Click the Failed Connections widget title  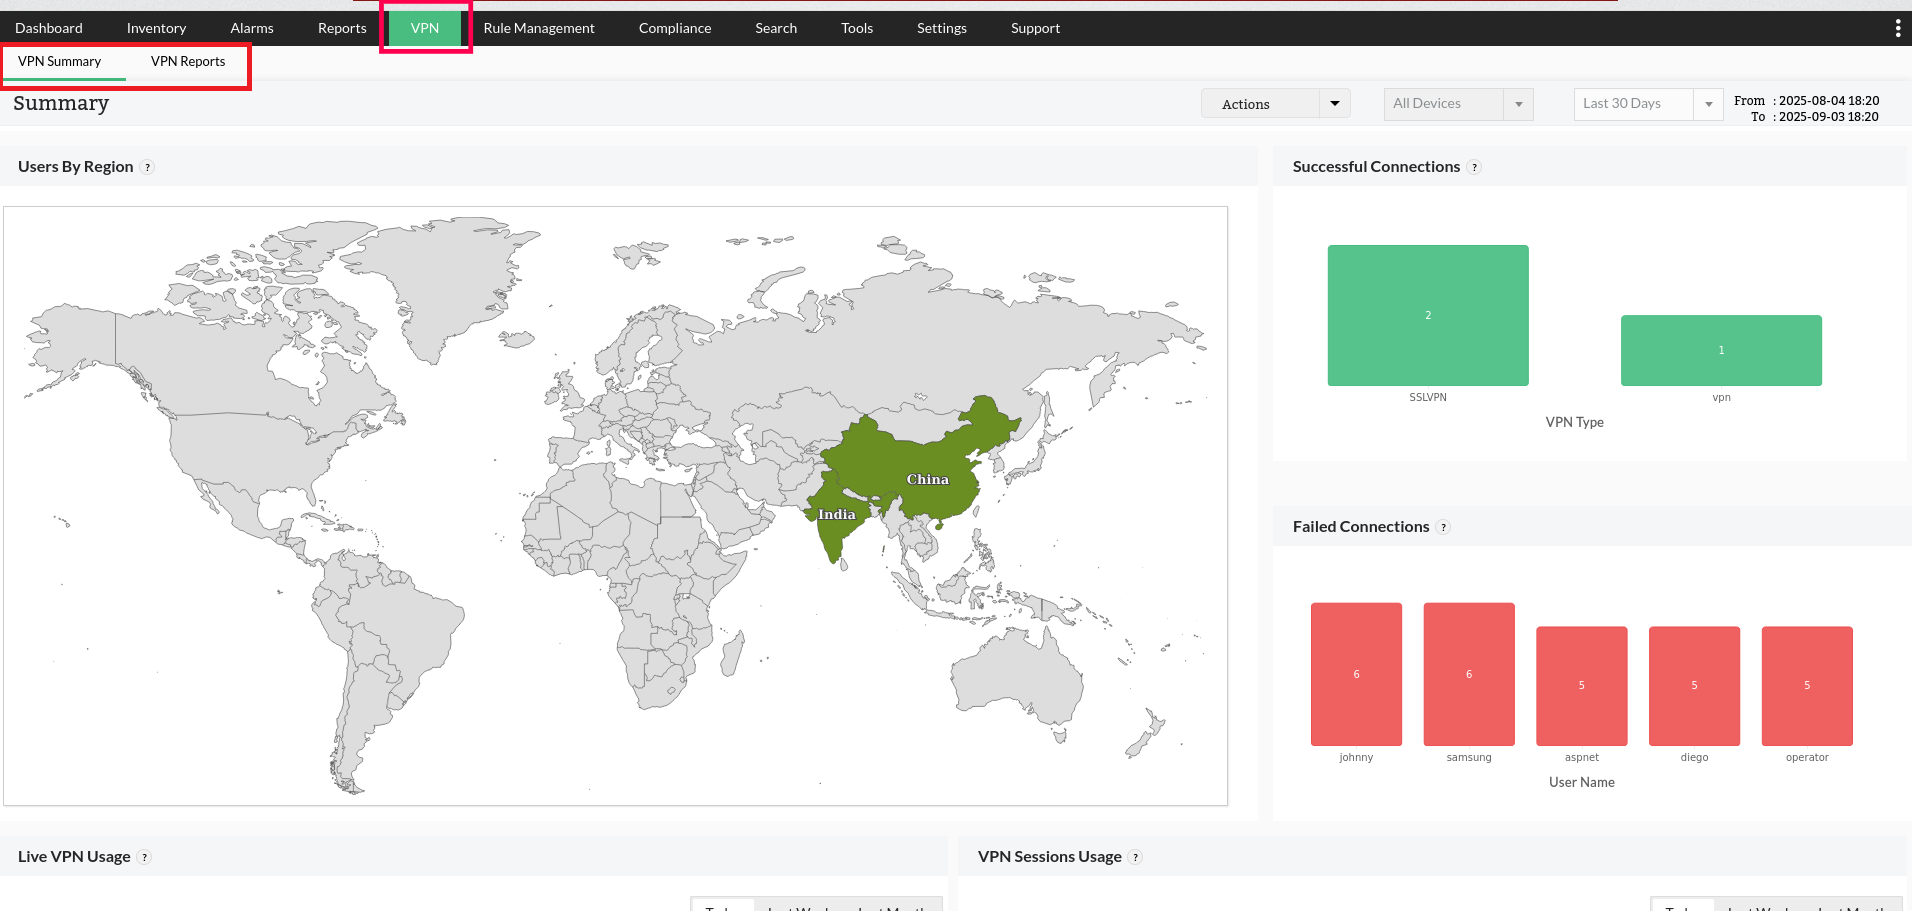pyautogui.click(x=1361, y=527)
